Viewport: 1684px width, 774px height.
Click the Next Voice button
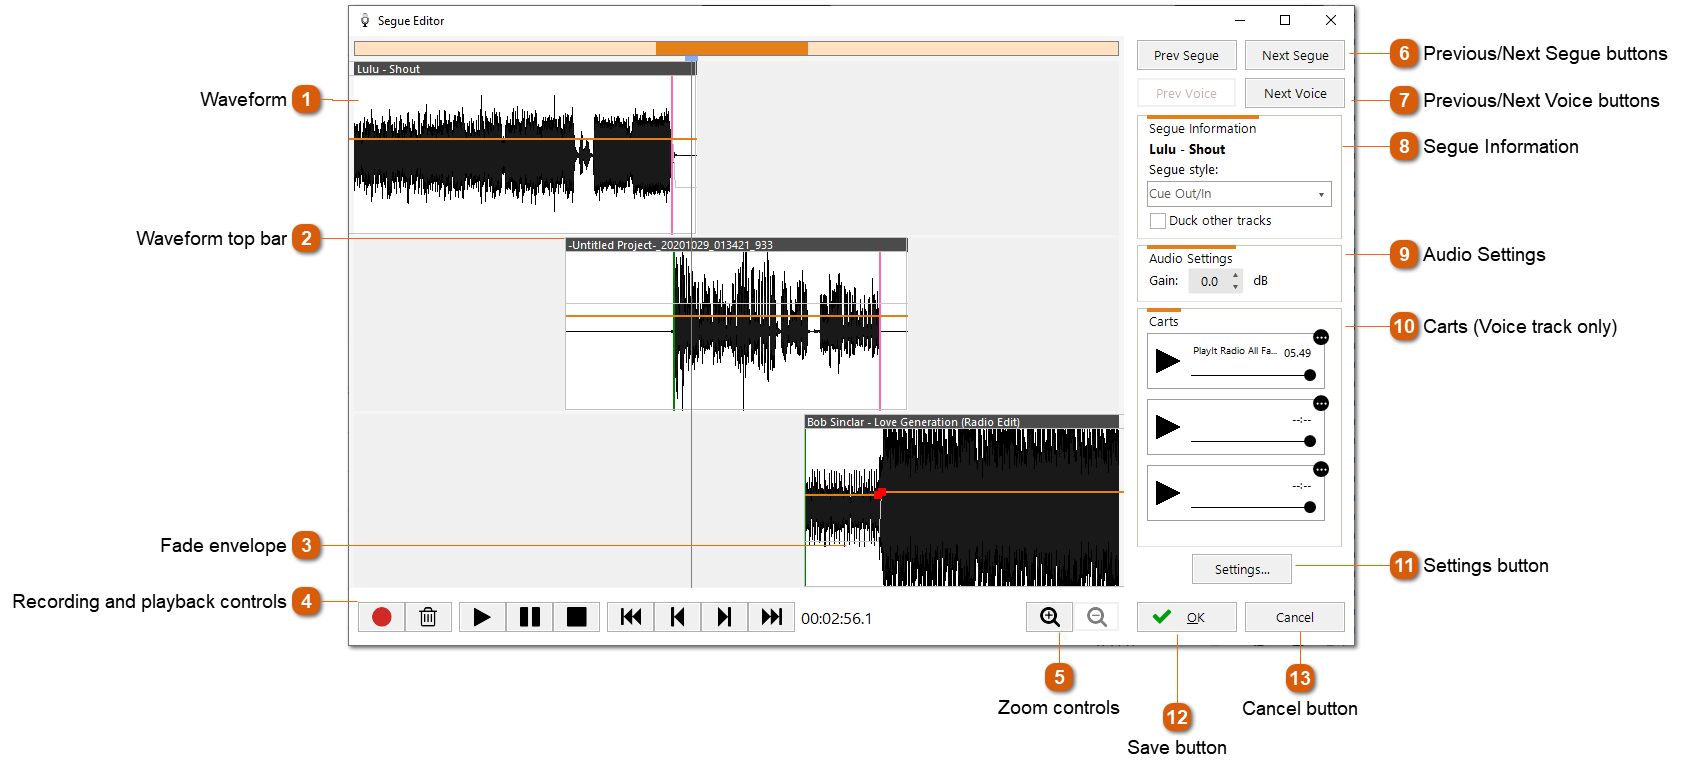(1295, 93)
